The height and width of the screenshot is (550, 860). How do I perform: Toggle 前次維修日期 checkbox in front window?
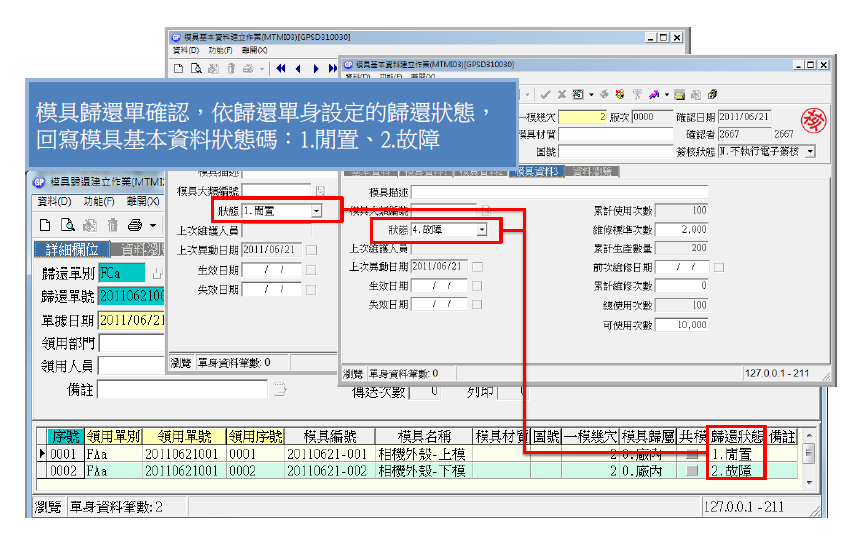click(719, 267)
